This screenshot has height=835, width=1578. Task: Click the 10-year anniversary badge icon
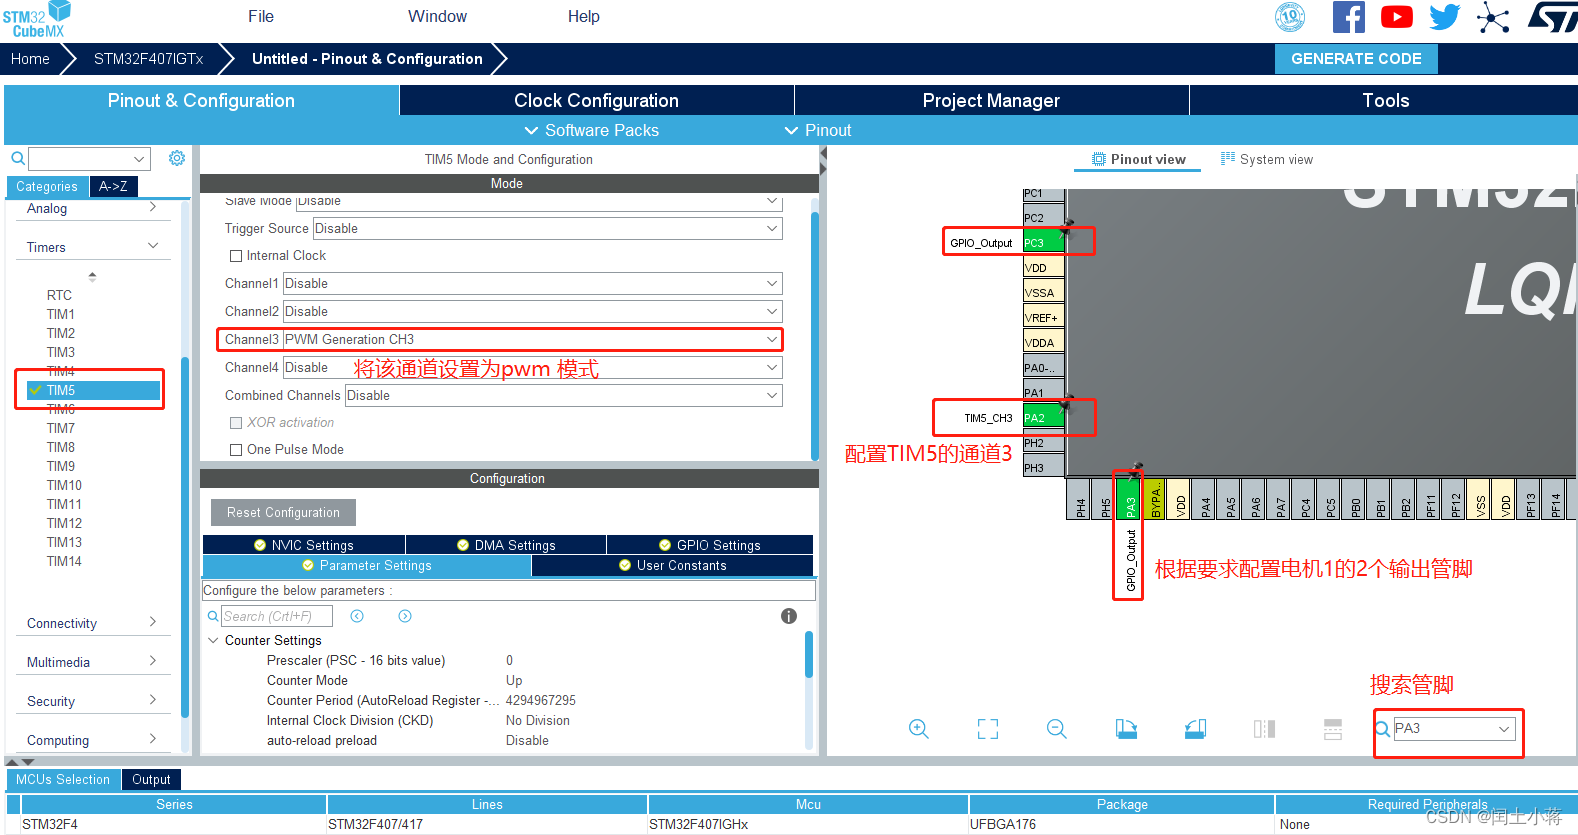[x=1291, y=17]
